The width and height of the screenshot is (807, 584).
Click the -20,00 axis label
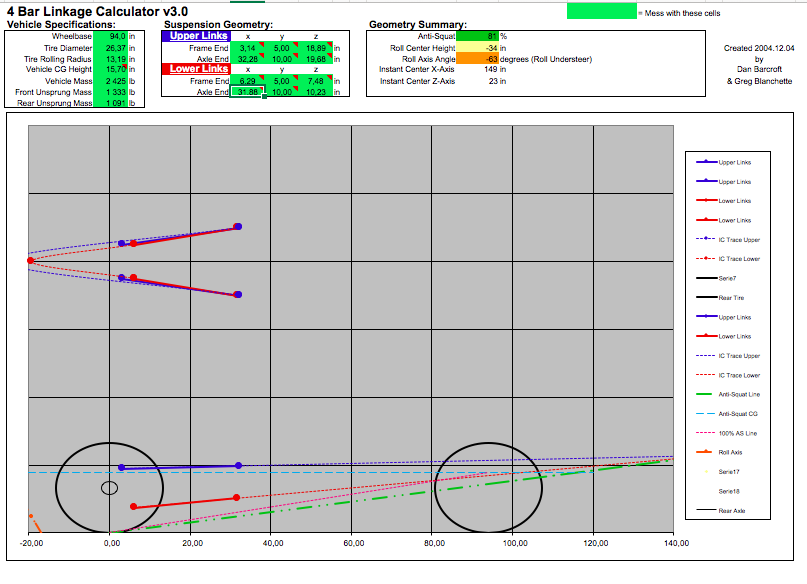31,543
